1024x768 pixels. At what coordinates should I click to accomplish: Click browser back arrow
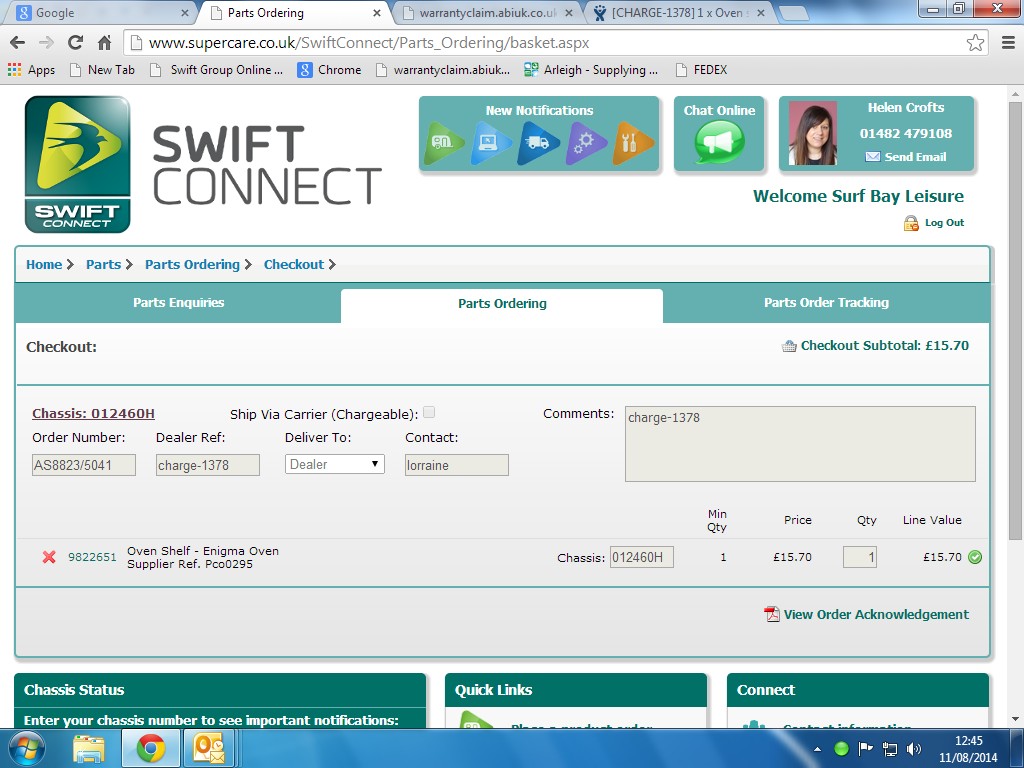(18, 43)
